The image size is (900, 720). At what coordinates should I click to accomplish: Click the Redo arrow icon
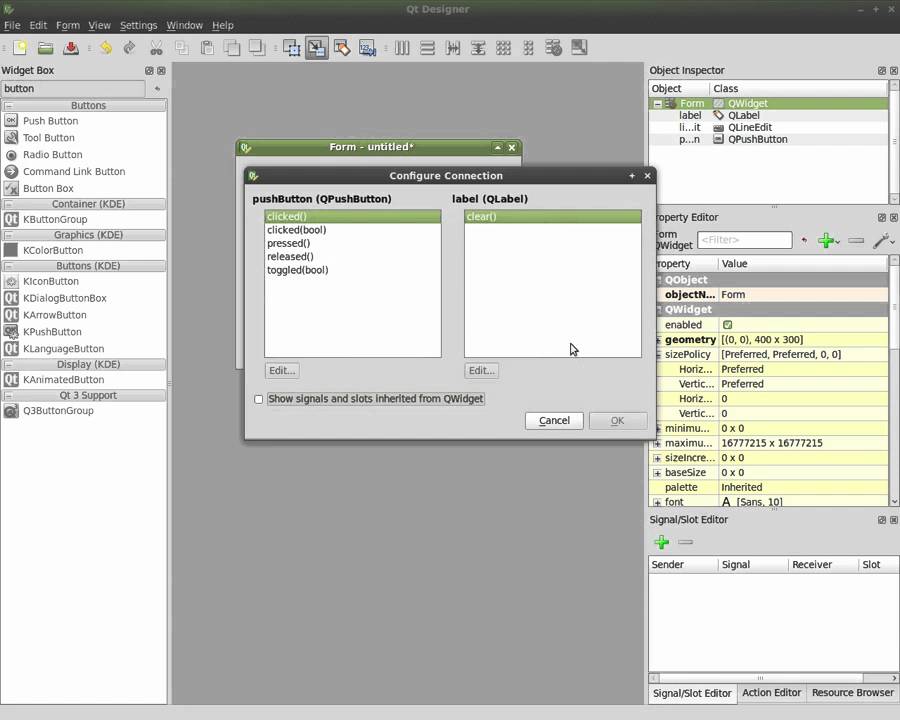130,48
